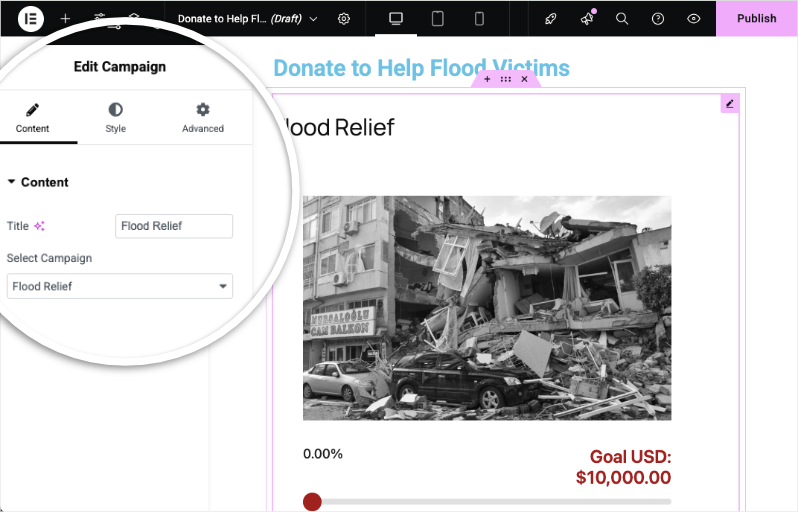This screenshot has height=512, width=798.
Task: Select the Style tab
Action: (x=116, y=118)
